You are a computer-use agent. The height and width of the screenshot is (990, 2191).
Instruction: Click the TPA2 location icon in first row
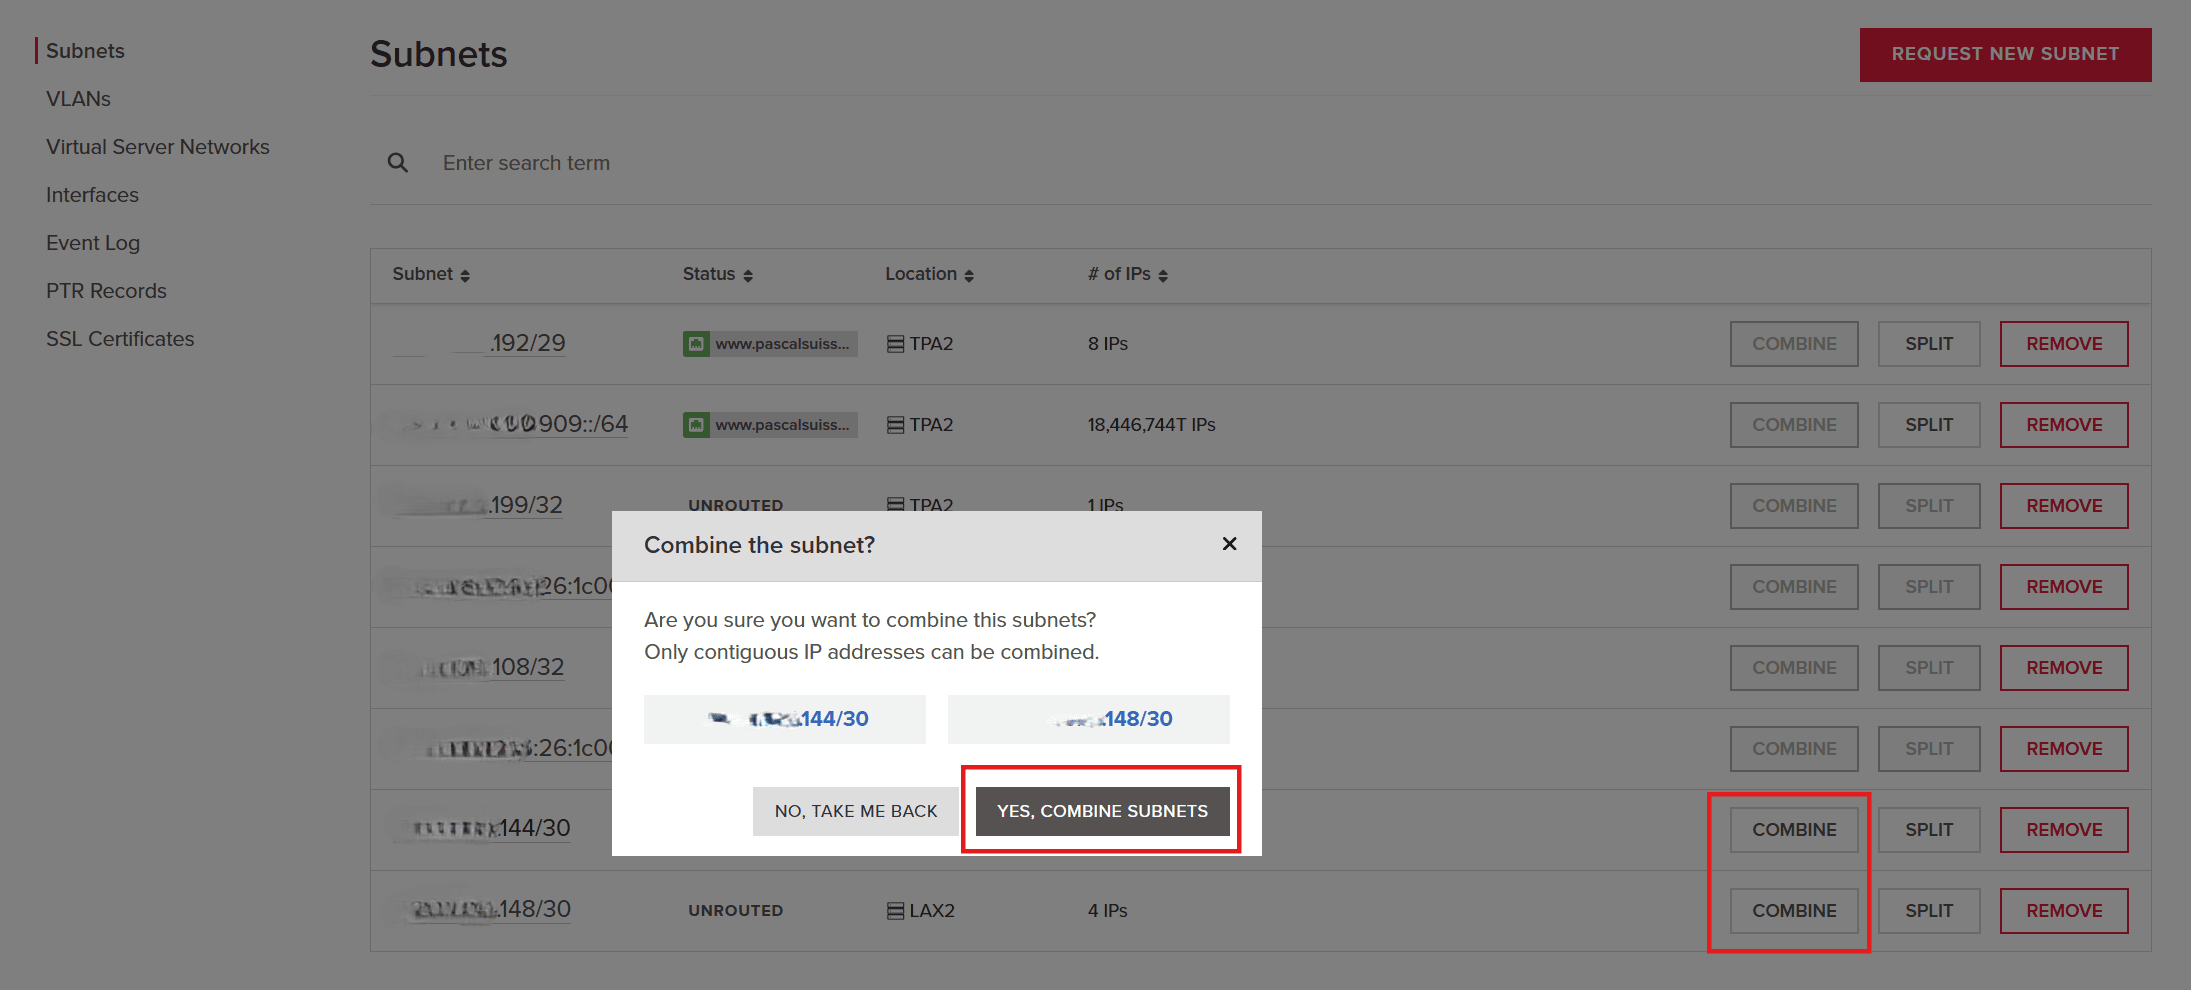pyautogui.click(x=895, y=344)
